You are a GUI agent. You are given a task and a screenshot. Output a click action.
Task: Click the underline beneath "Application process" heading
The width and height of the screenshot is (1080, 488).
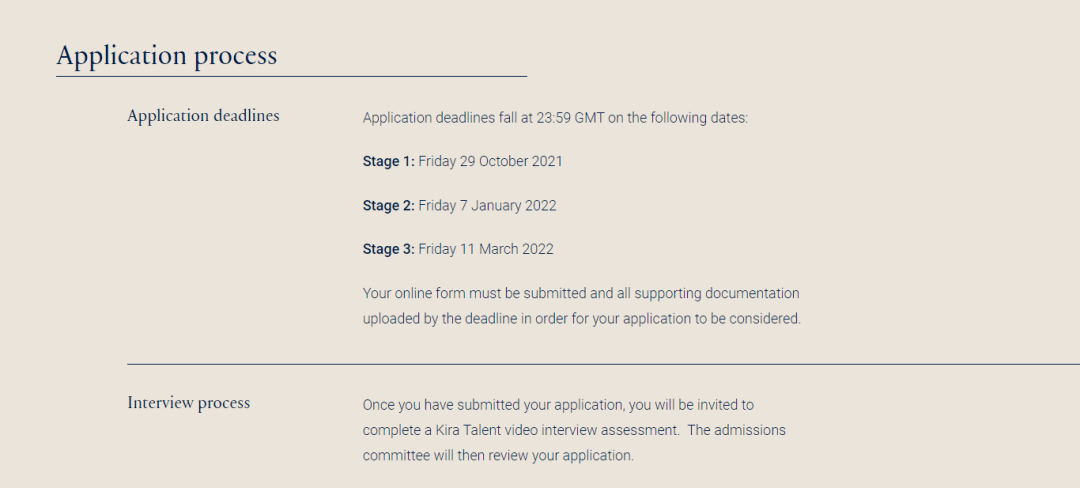point(291,76)
